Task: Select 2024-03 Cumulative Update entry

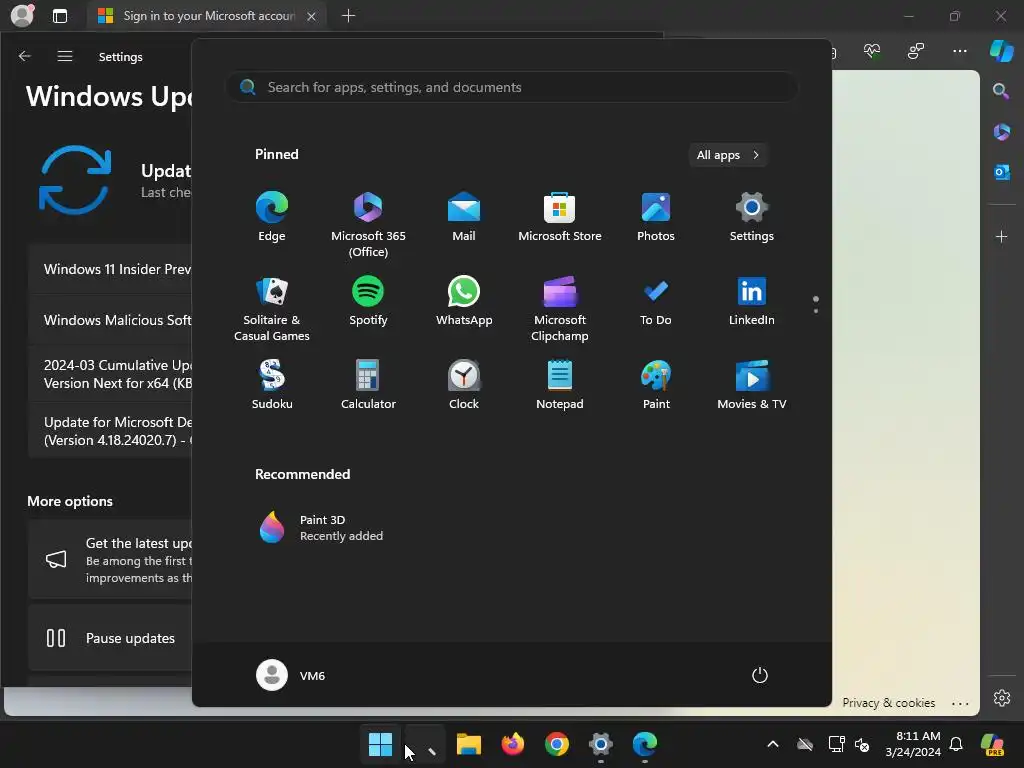Action: pyautogui.click(x=110, y=374)
